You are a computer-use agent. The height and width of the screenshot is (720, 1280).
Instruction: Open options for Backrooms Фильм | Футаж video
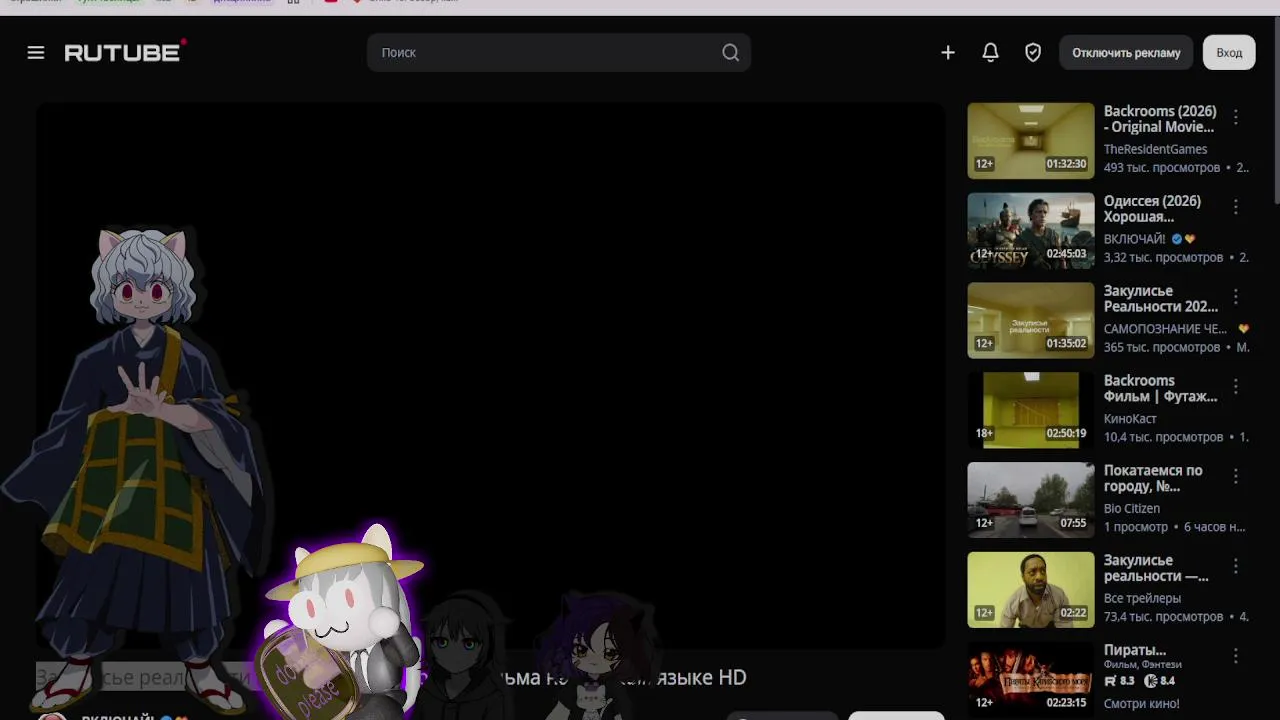[x=1236, y=388]
